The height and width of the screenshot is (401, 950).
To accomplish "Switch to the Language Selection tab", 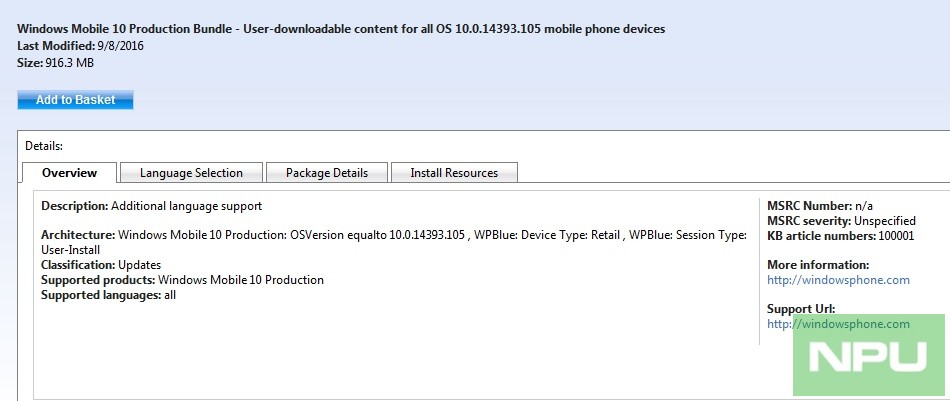I will click(x=191, y=173).
